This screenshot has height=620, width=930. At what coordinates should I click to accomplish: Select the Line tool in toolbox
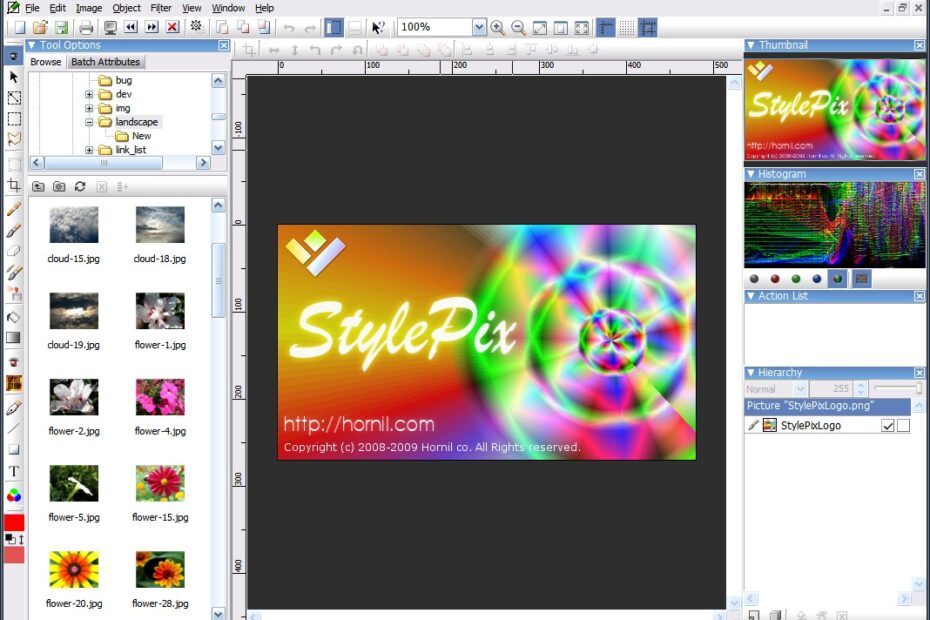pyautogui.click(x=14, y=428)
